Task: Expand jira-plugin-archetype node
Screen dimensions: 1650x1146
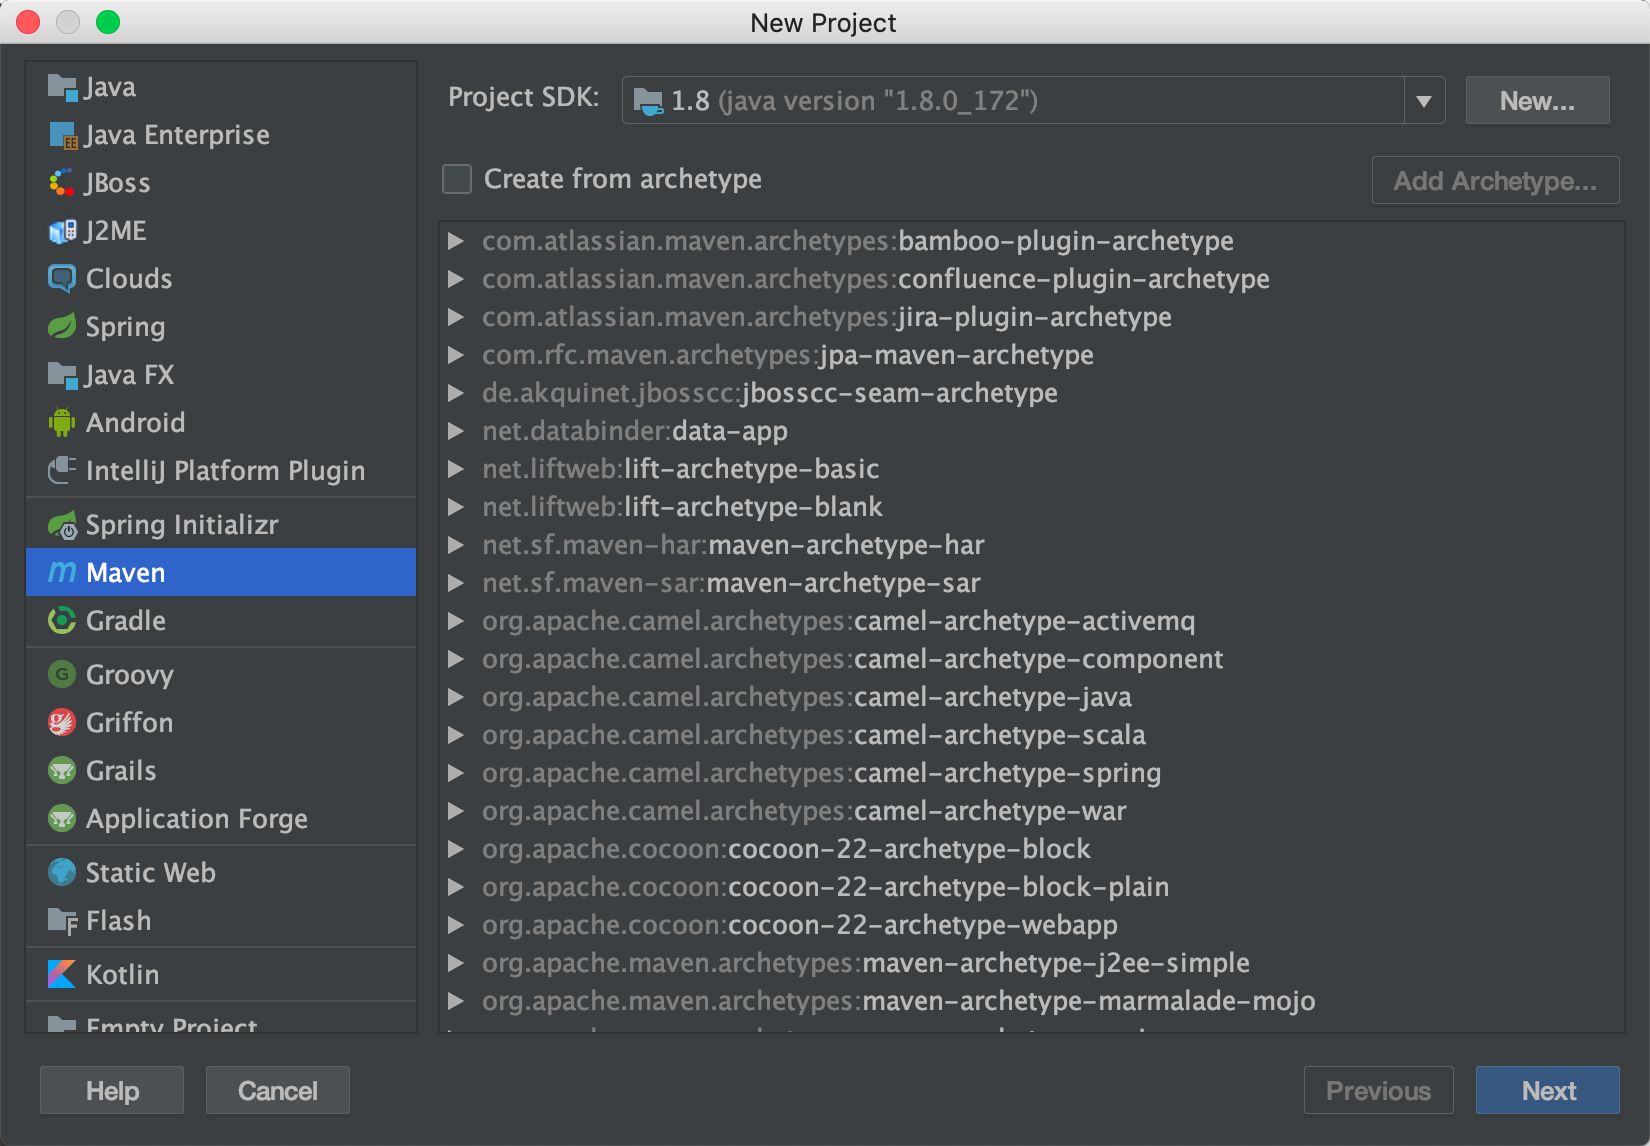Action: click(x=456, y=317)
